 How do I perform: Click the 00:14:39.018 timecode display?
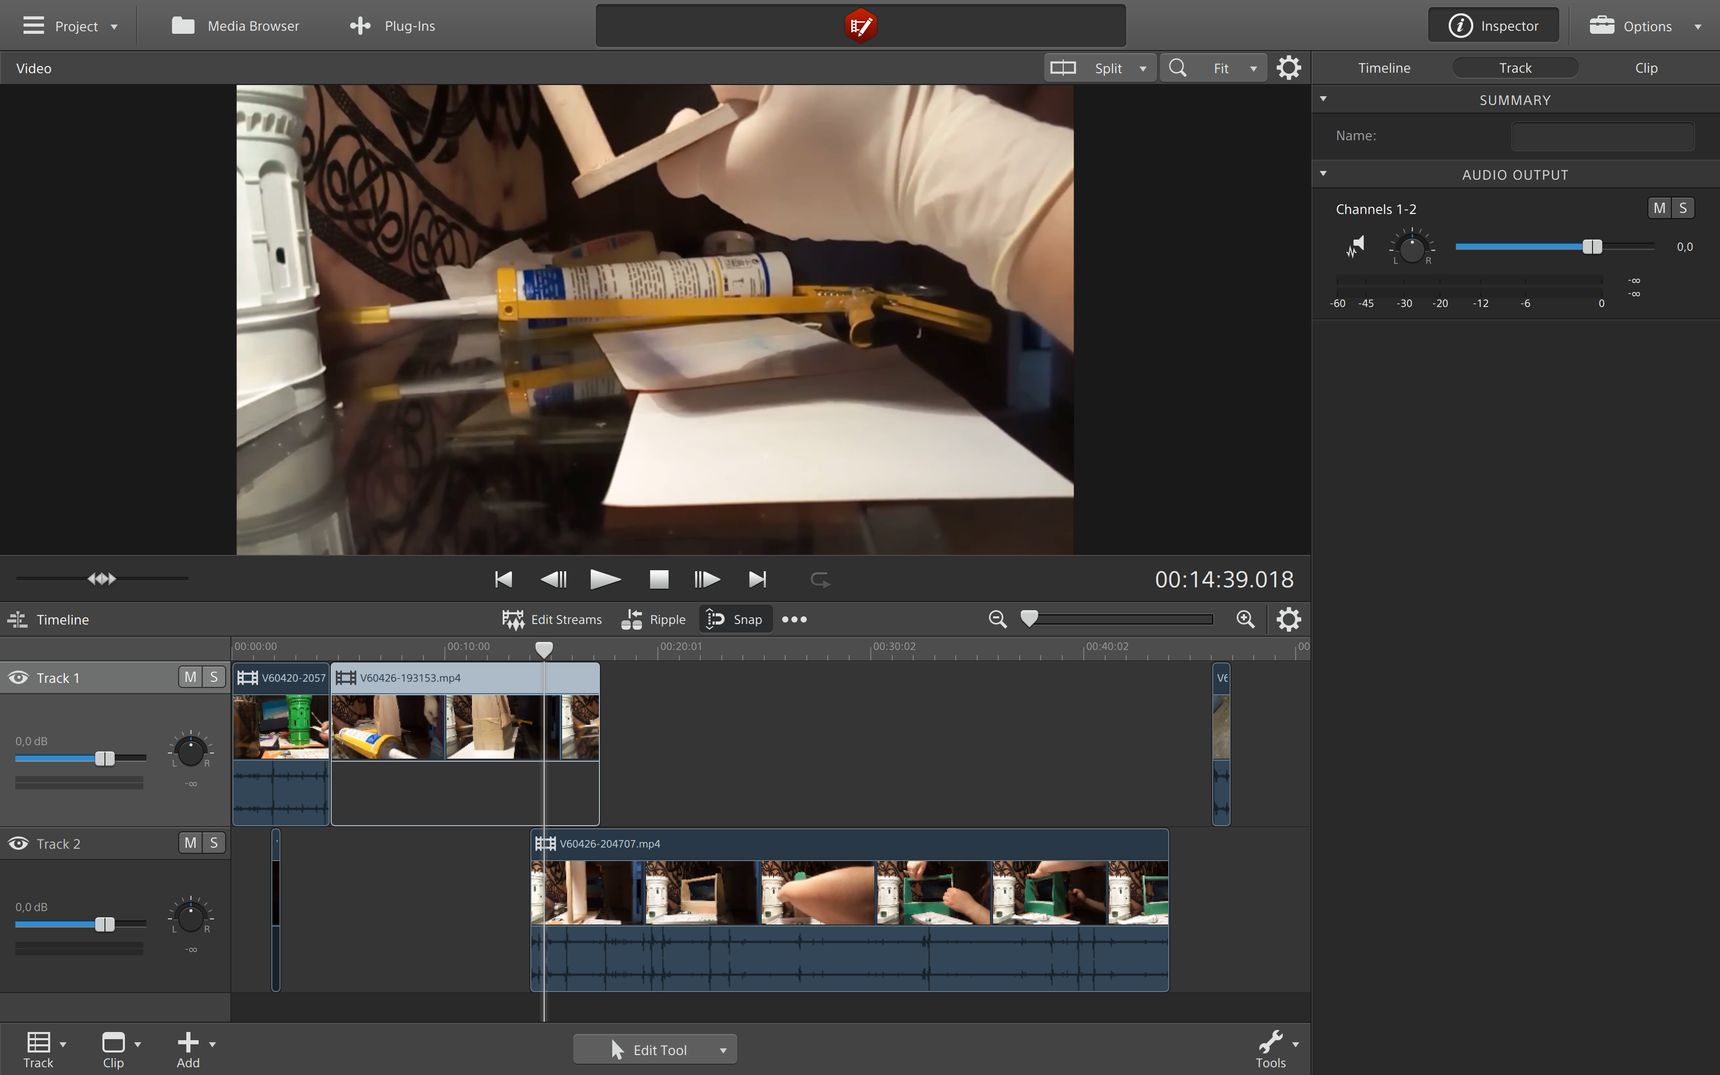[x=1224, y=579]
